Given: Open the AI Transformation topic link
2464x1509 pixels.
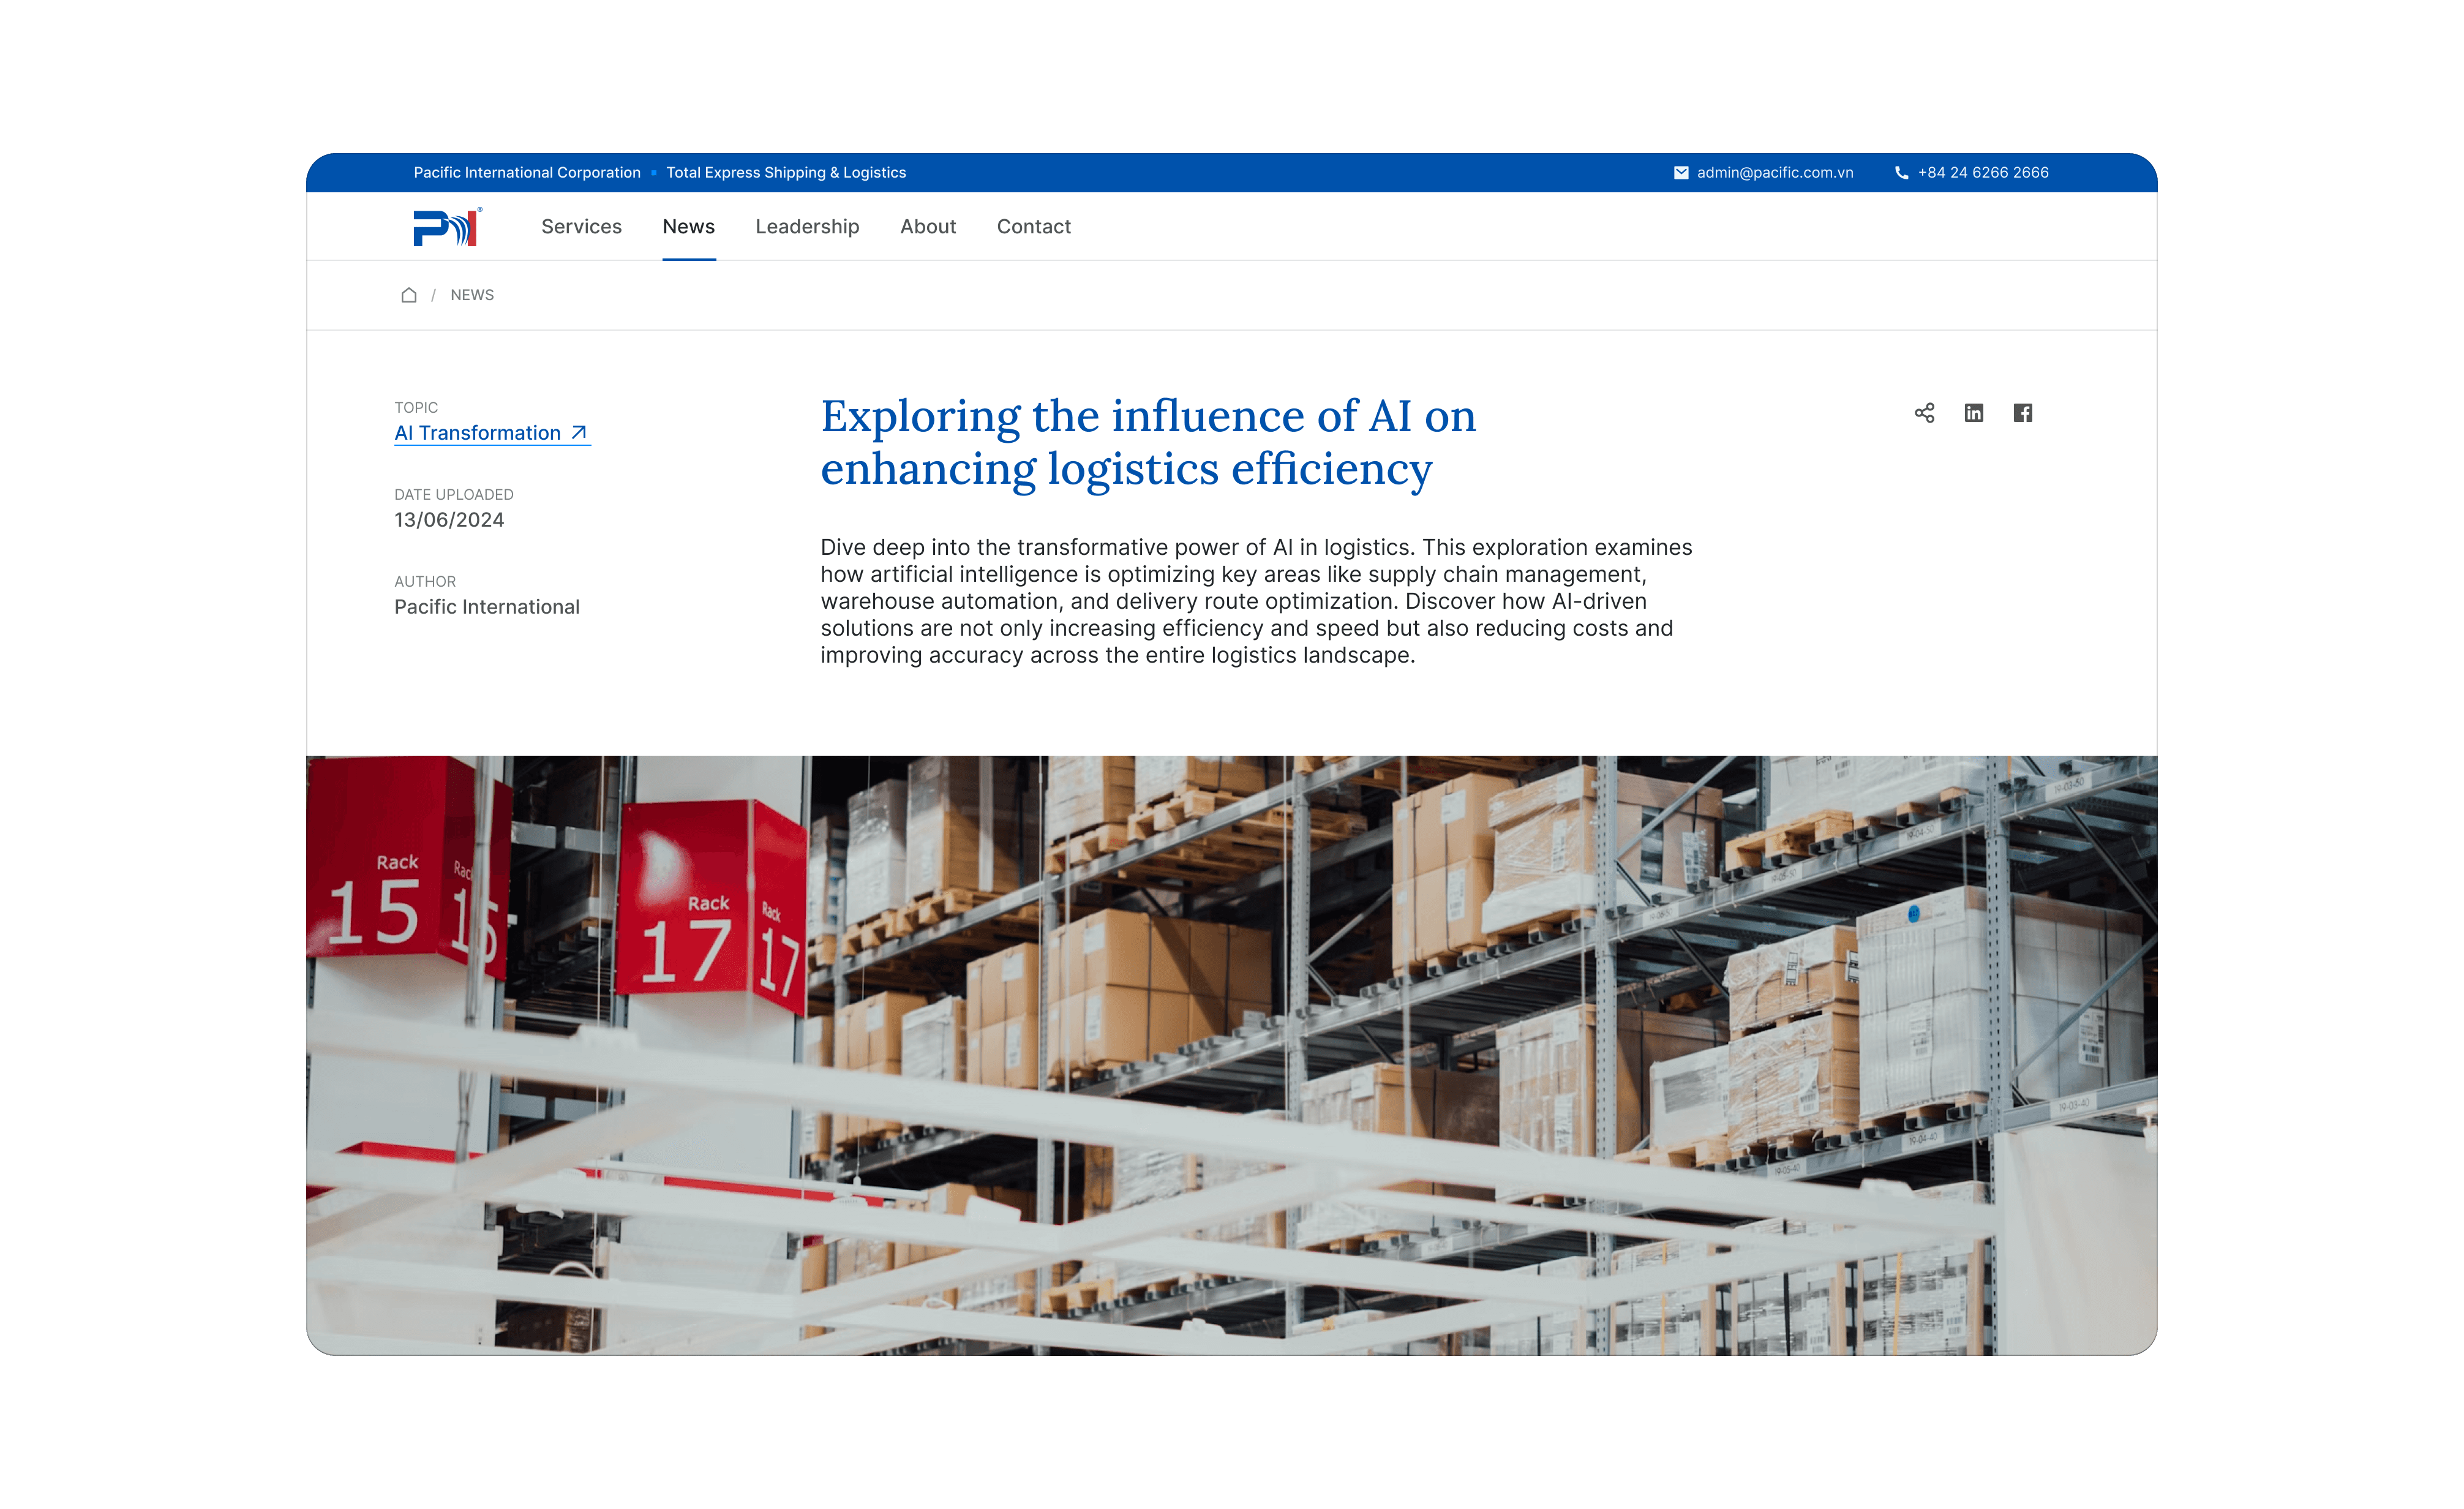Looking at the screenshot, I should click(x=477, y=433).
